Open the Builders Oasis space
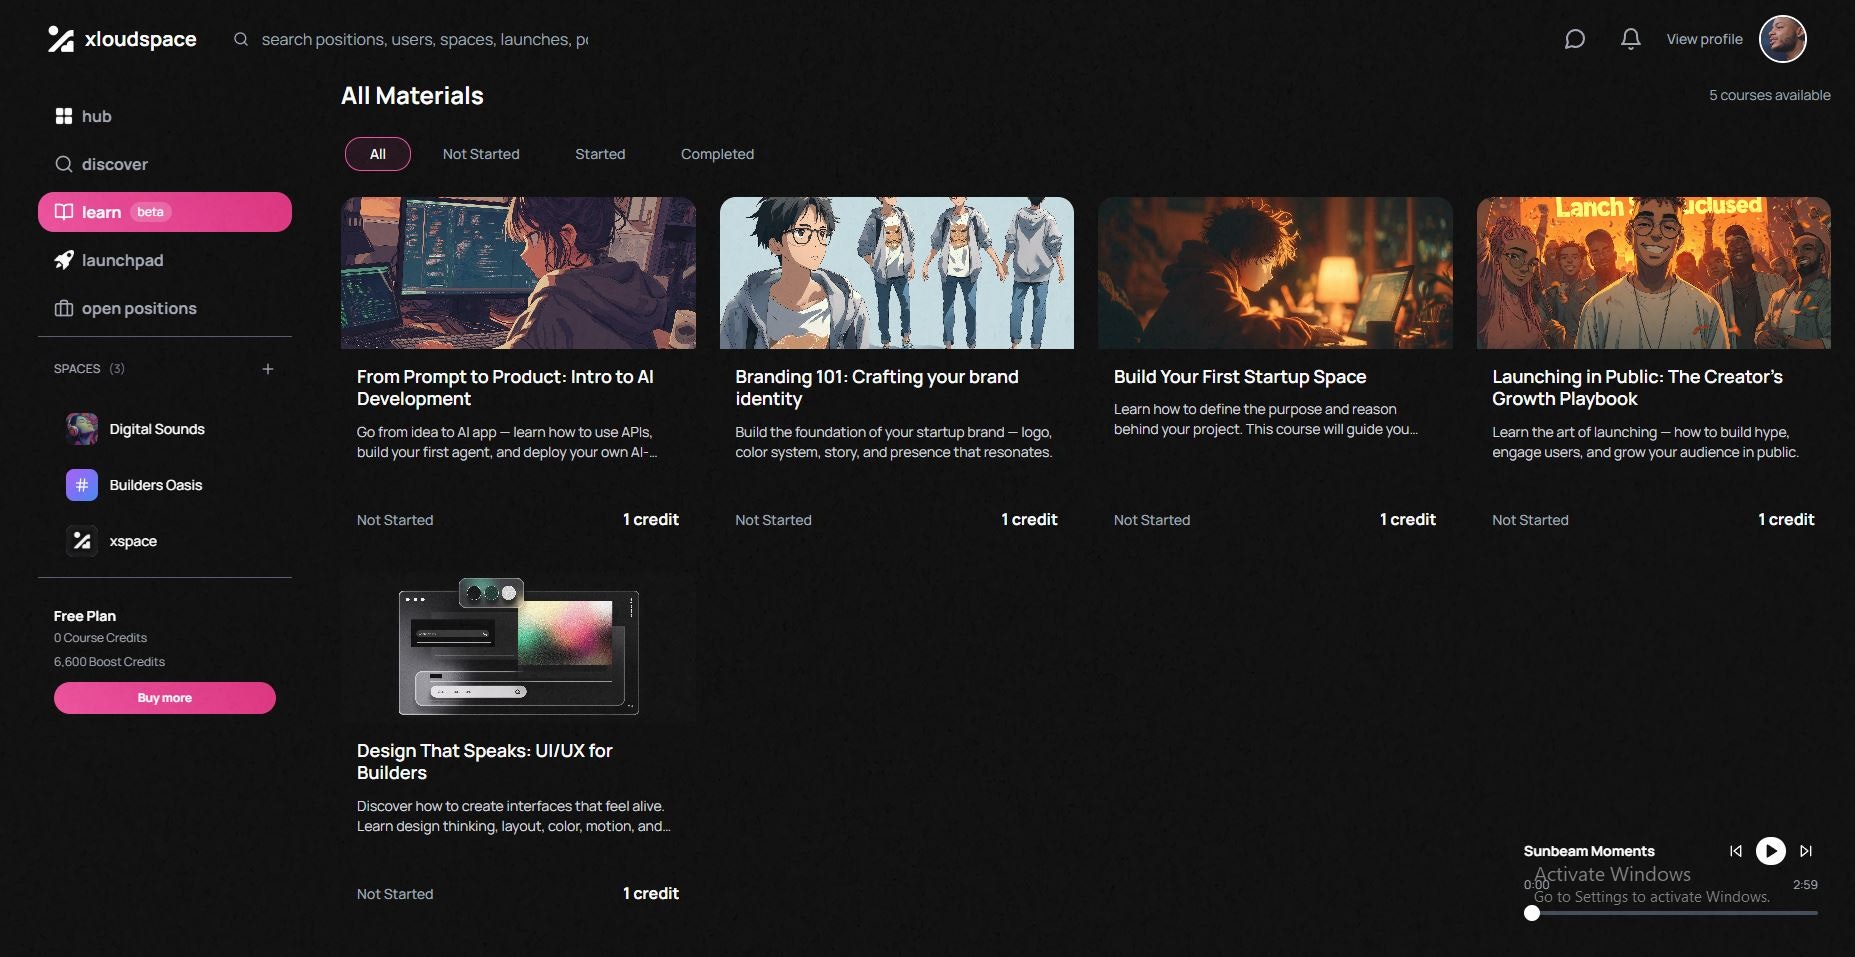This screenshot has width=1855, height=957. coord(165,485)
